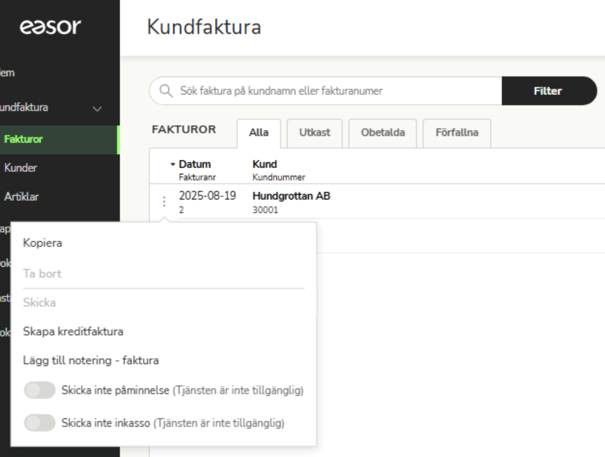Select Kopiera from the context menu
605x457 pixels.
42,243
